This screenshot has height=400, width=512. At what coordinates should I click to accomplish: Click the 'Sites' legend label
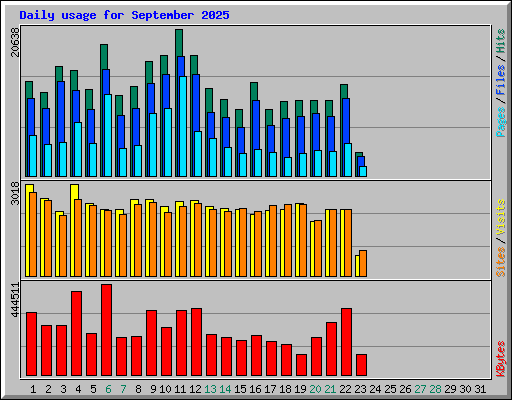[501, 262]
